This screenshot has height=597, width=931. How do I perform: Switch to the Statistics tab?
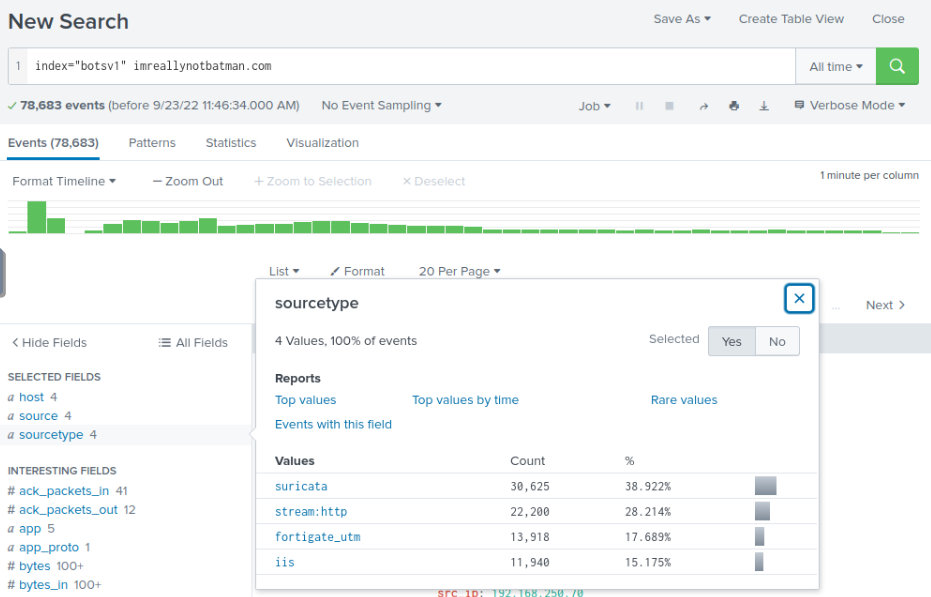tap(231, 143)
